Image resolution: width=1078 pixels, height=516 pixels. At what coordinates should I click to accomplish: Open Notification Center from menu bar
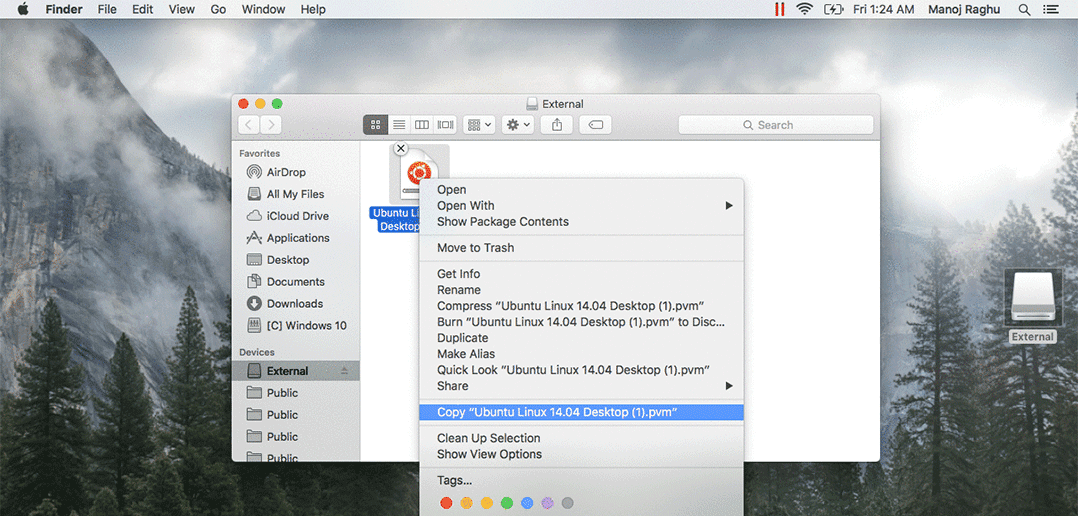[x=1050, y=10]
